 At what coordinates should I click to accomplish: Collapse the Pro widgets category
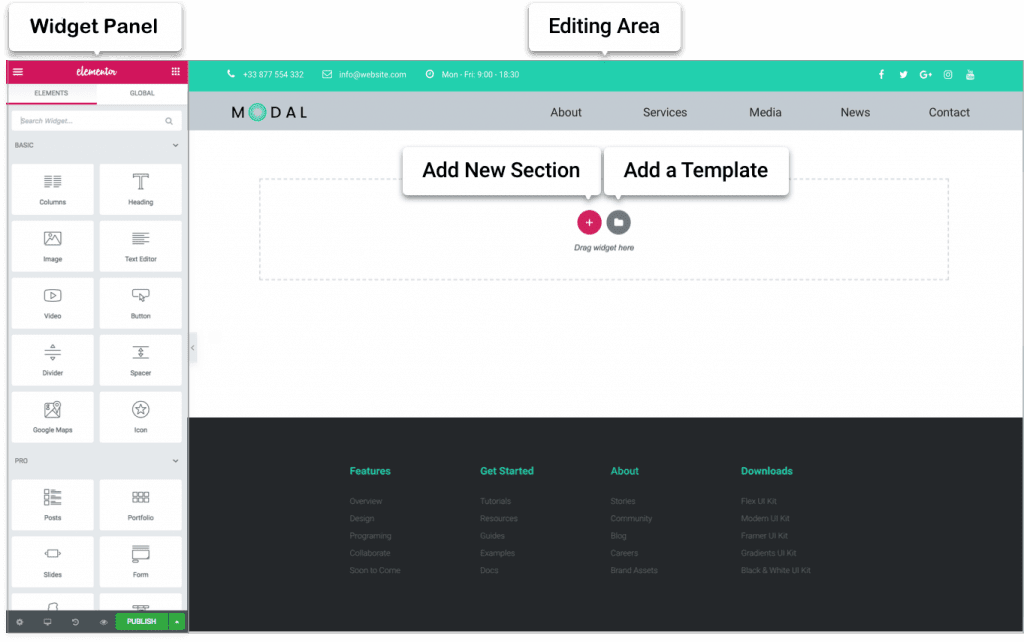[176, 461]
